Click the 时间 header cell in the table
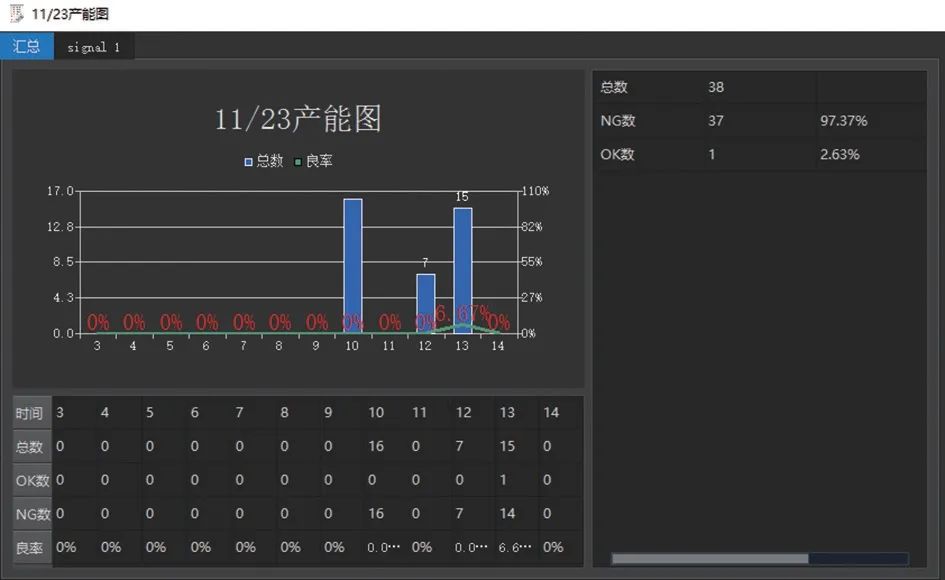The height and width of the screenshot is (580, 945). (x=30, y=412)
